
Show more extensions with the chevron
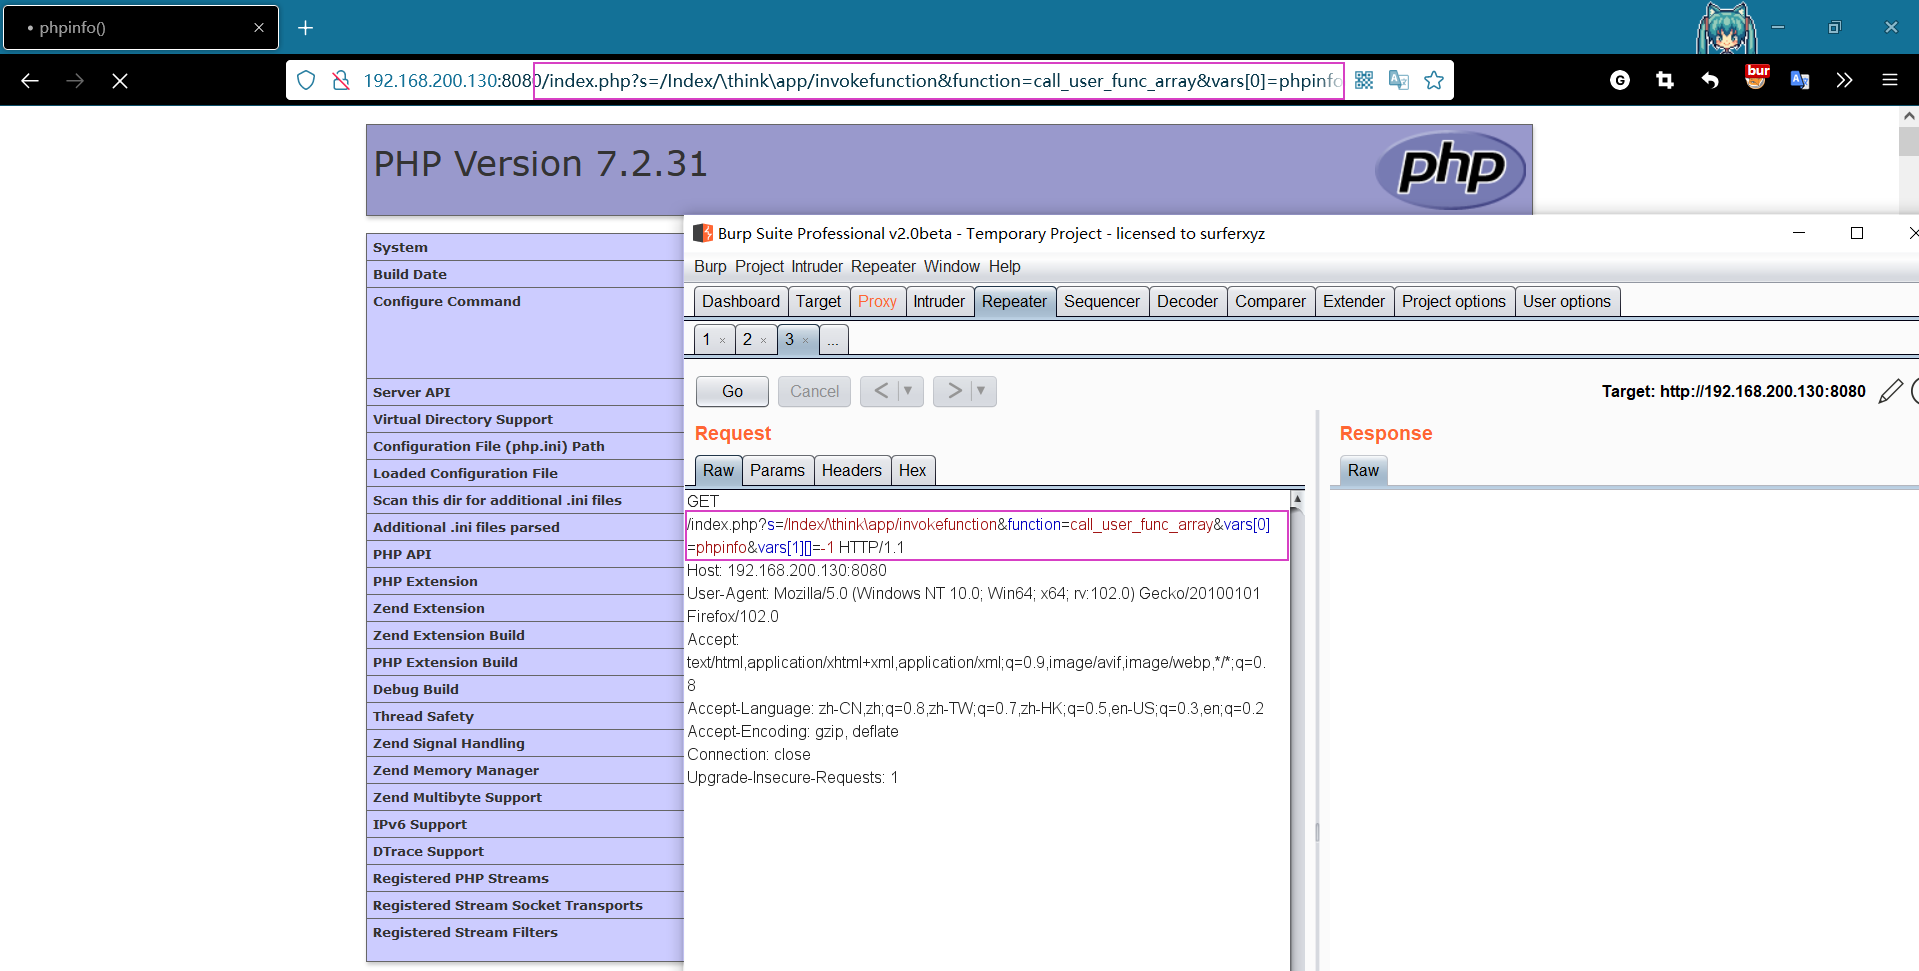1845,80
